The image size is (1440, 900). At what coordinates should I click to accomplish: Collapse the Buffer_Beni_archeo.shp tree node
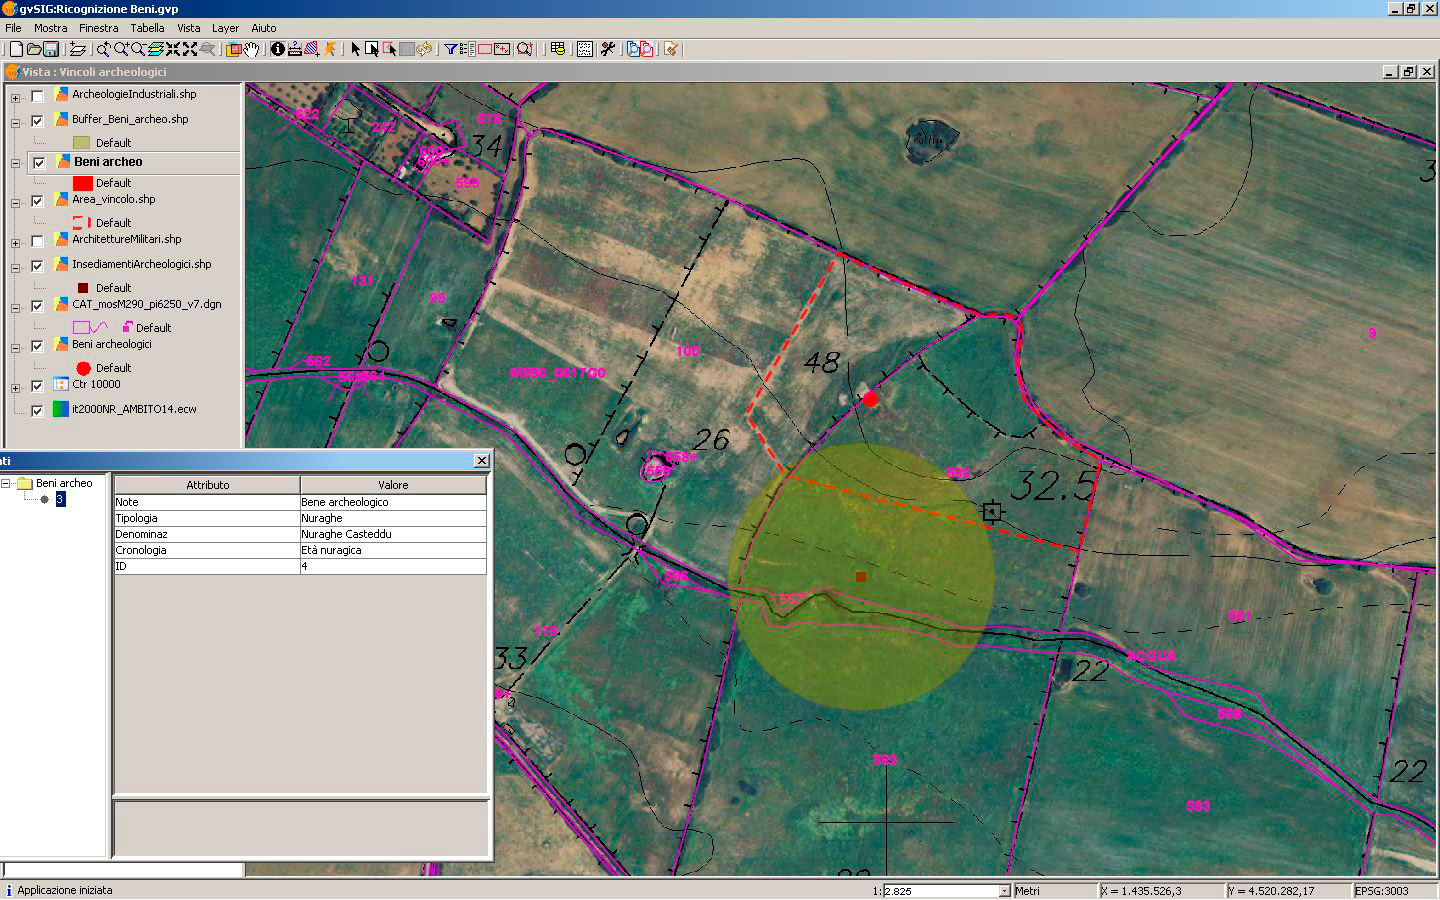(x=15, y=123)
